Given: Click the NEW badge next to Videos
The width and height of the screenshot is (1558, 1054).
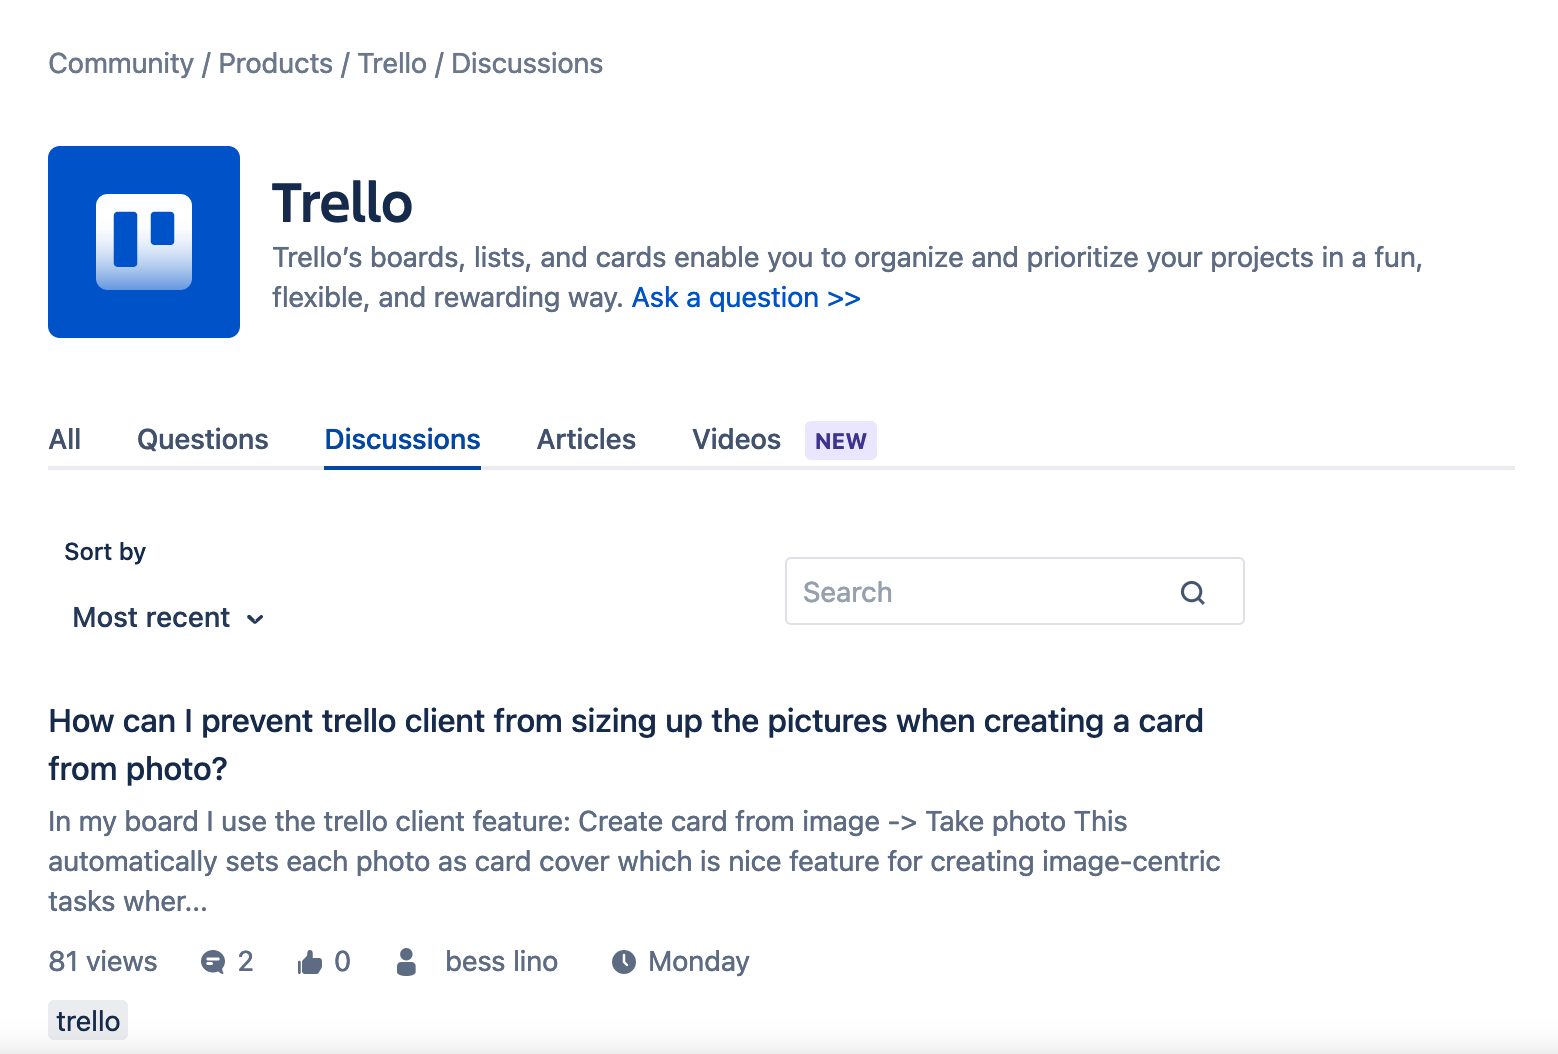Looking at the screenshot, I should click(841, 441).
